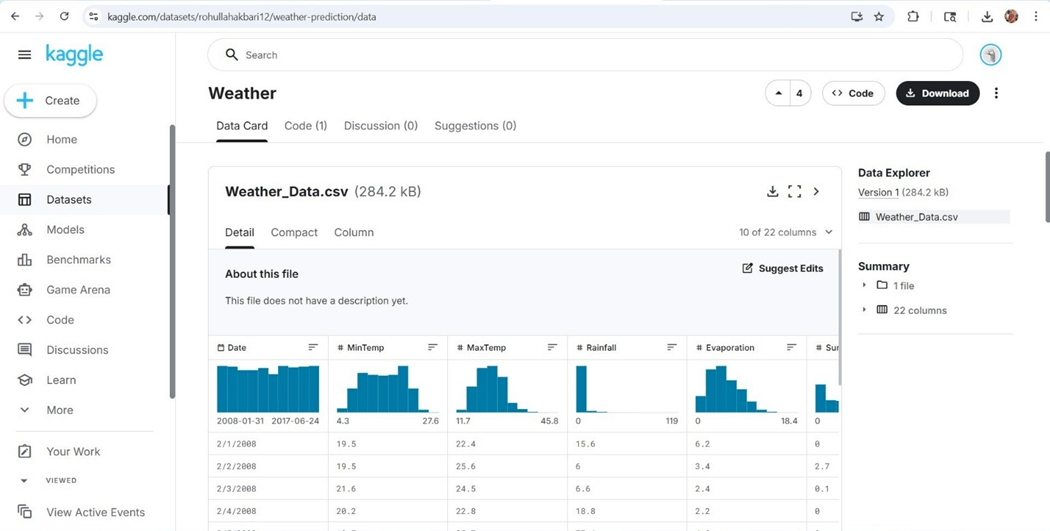
Task: Expand the 22 columns summary item
Action: click(865, 310)
